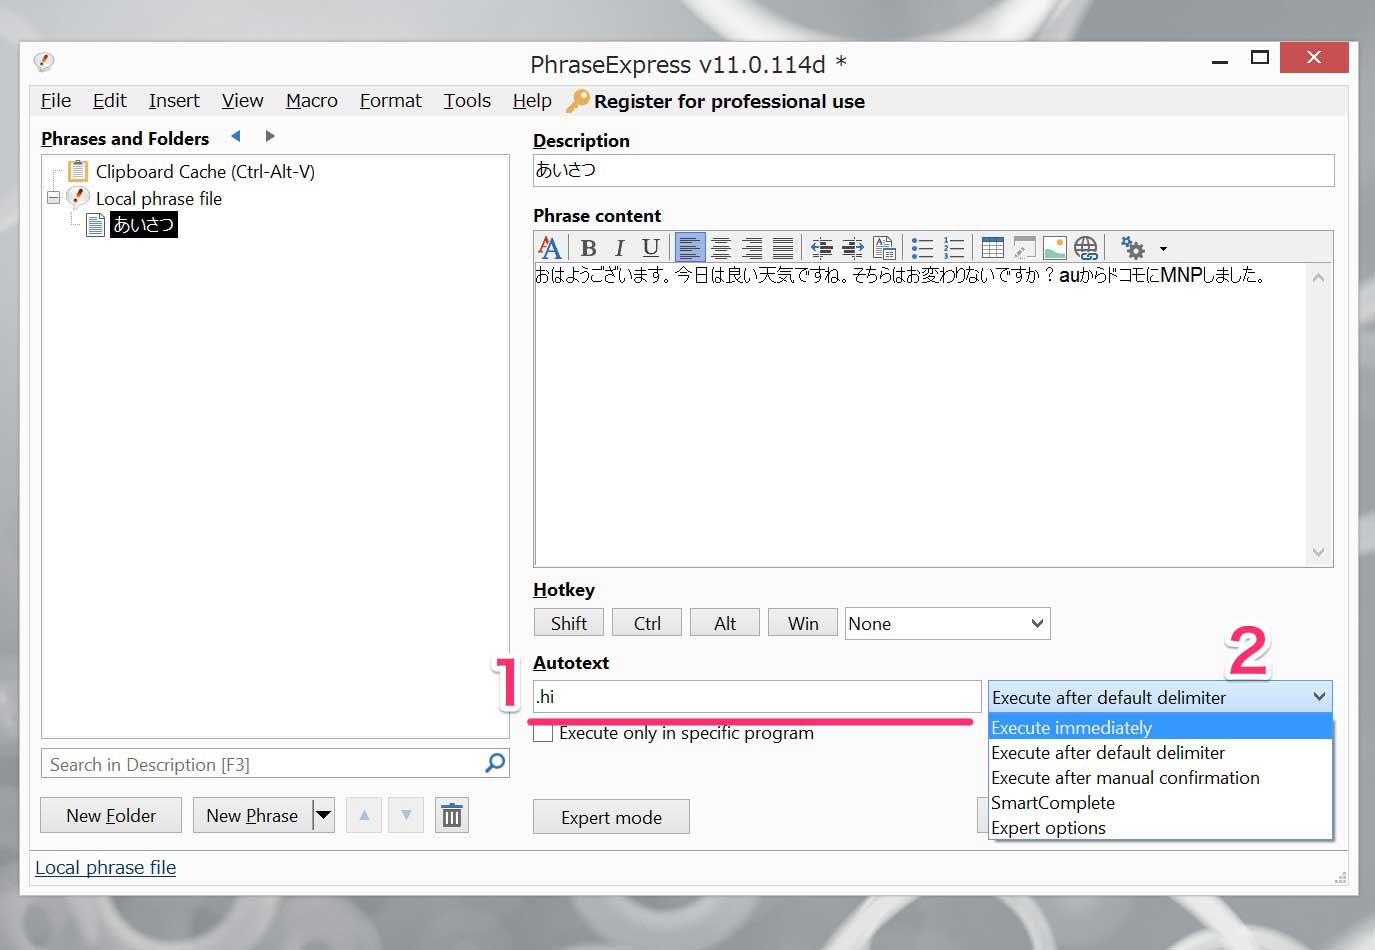Open the font formatting icon
The image size is (1375, 950).
click(549, 247)
